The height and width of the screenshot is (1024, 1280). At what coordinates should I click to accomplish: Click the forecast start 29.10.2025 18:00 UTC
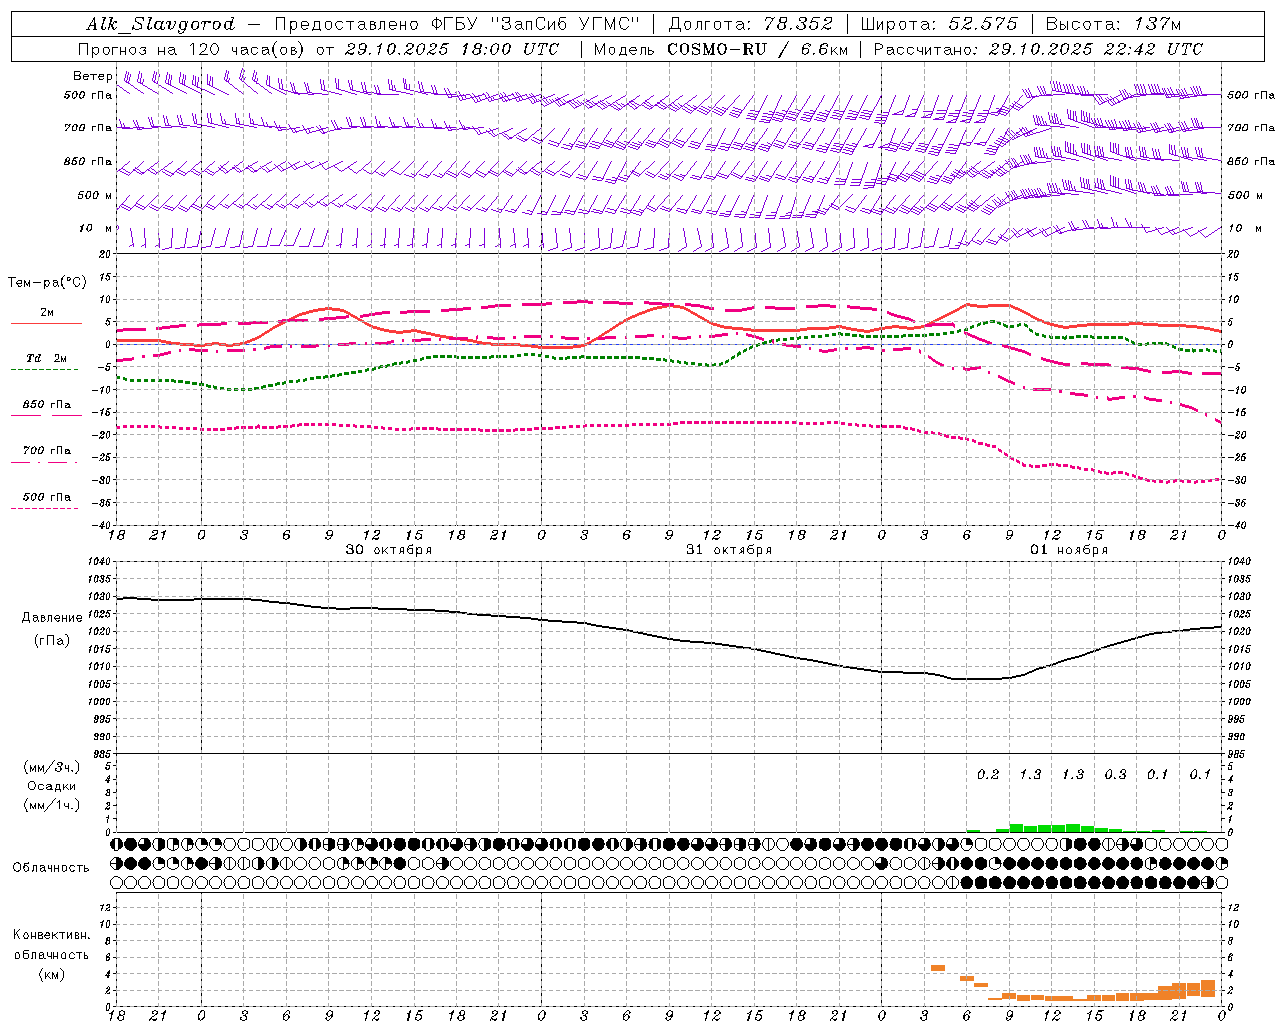coord(452,49)
